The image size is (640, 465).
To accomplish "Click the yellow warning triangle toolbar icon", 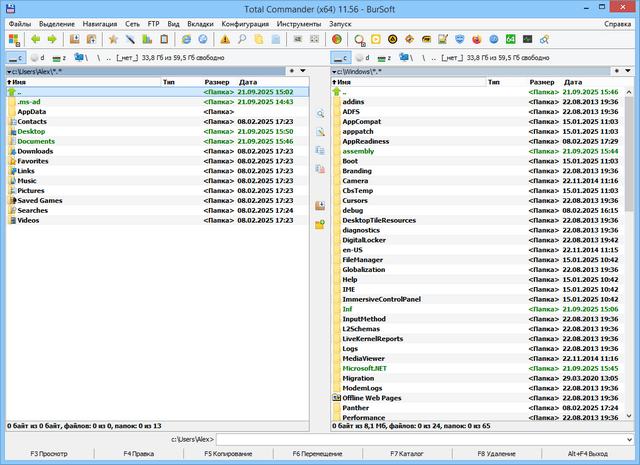I will pyautogui.click(x=225, y=39).
